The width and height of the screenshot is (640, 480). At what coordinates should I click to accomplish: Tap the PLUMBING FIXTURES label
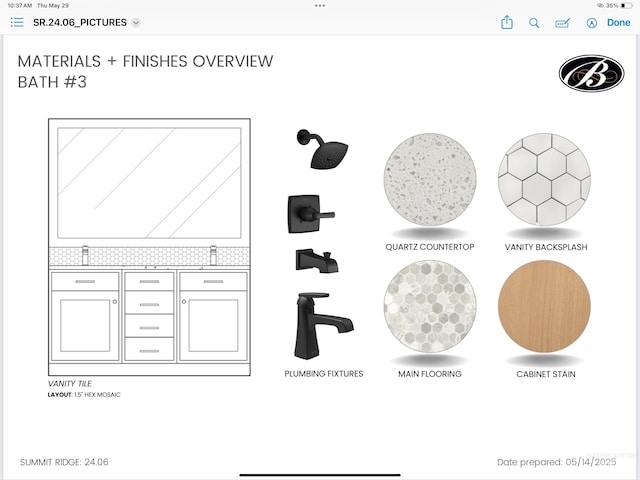[x=324, y=373]
